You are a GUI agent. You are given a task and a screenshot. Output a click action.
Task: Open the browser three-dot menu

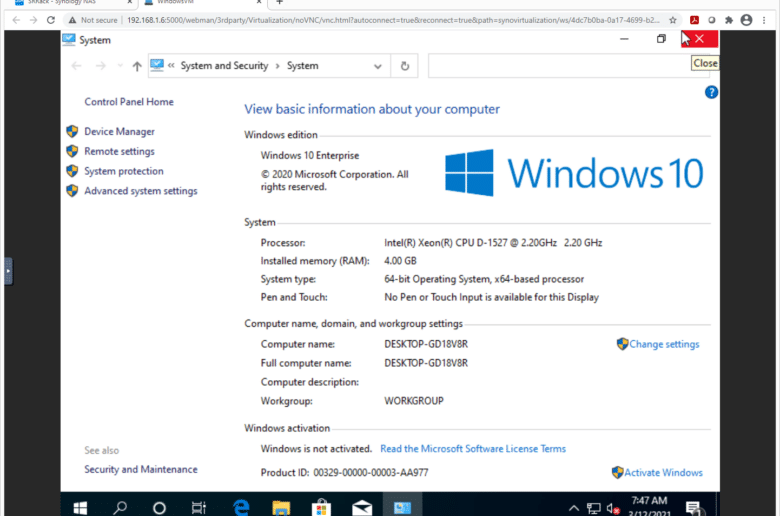tap(764, 20)
